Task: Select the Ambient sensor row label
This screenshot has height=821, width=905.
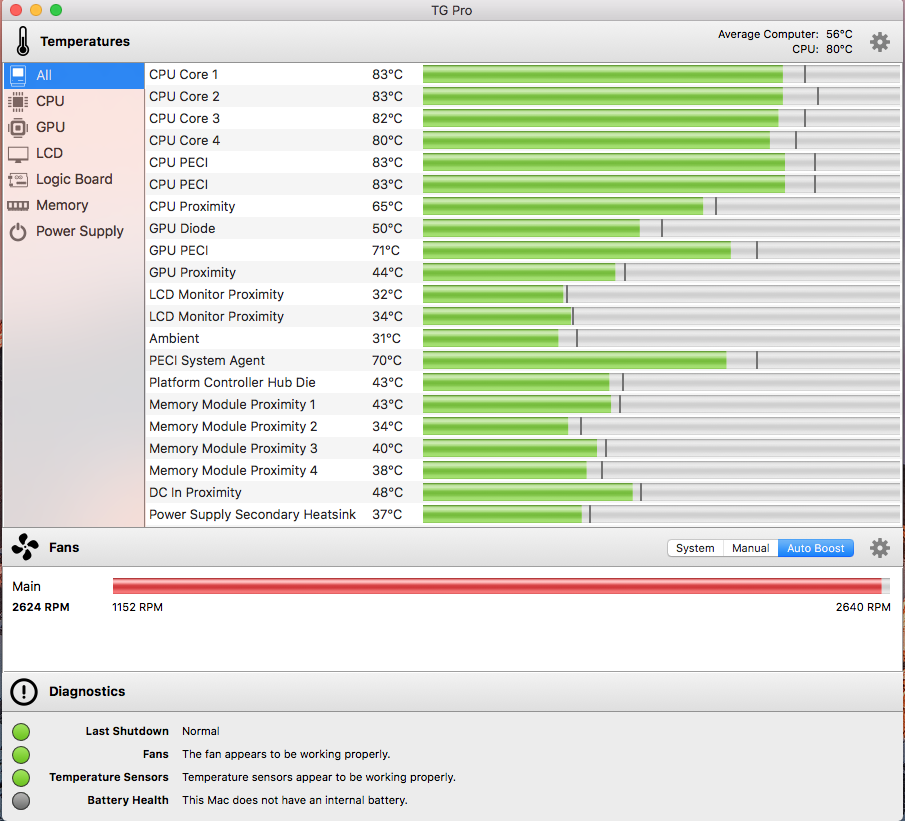Action: pyautogui.click(x=174, y=338)
